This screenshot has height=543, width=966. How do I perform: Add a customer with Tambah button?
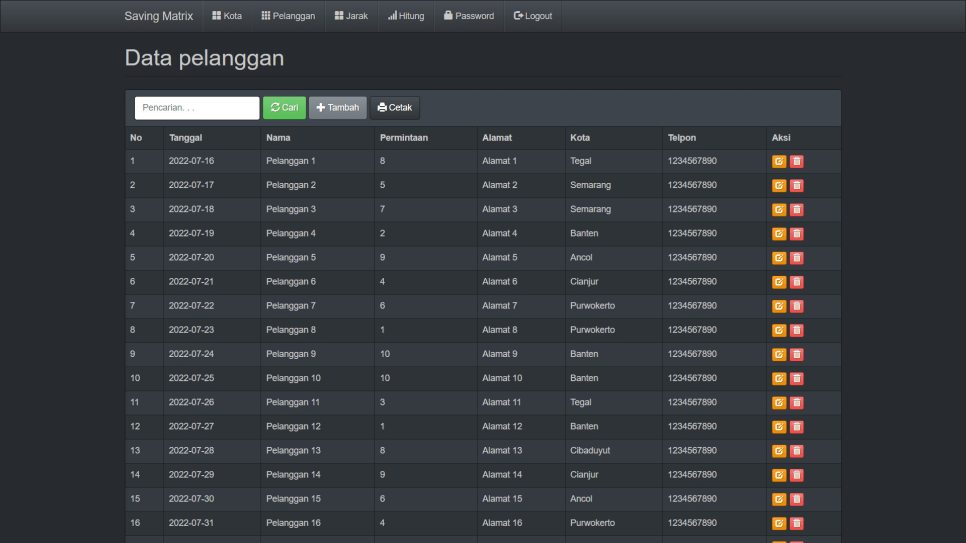click(338, 108)
